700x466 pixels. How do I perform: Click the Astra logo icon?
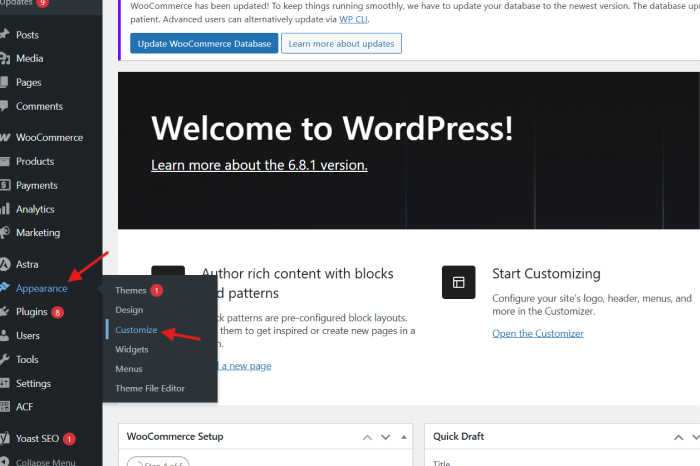[4, 264]
